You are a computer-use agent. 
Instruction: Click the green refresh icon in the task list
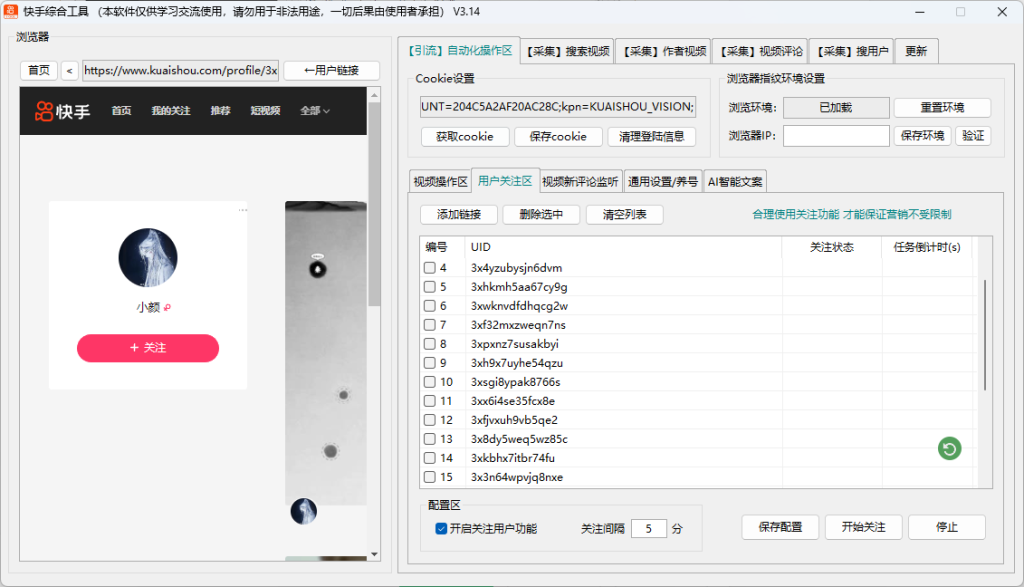(948, 449)
